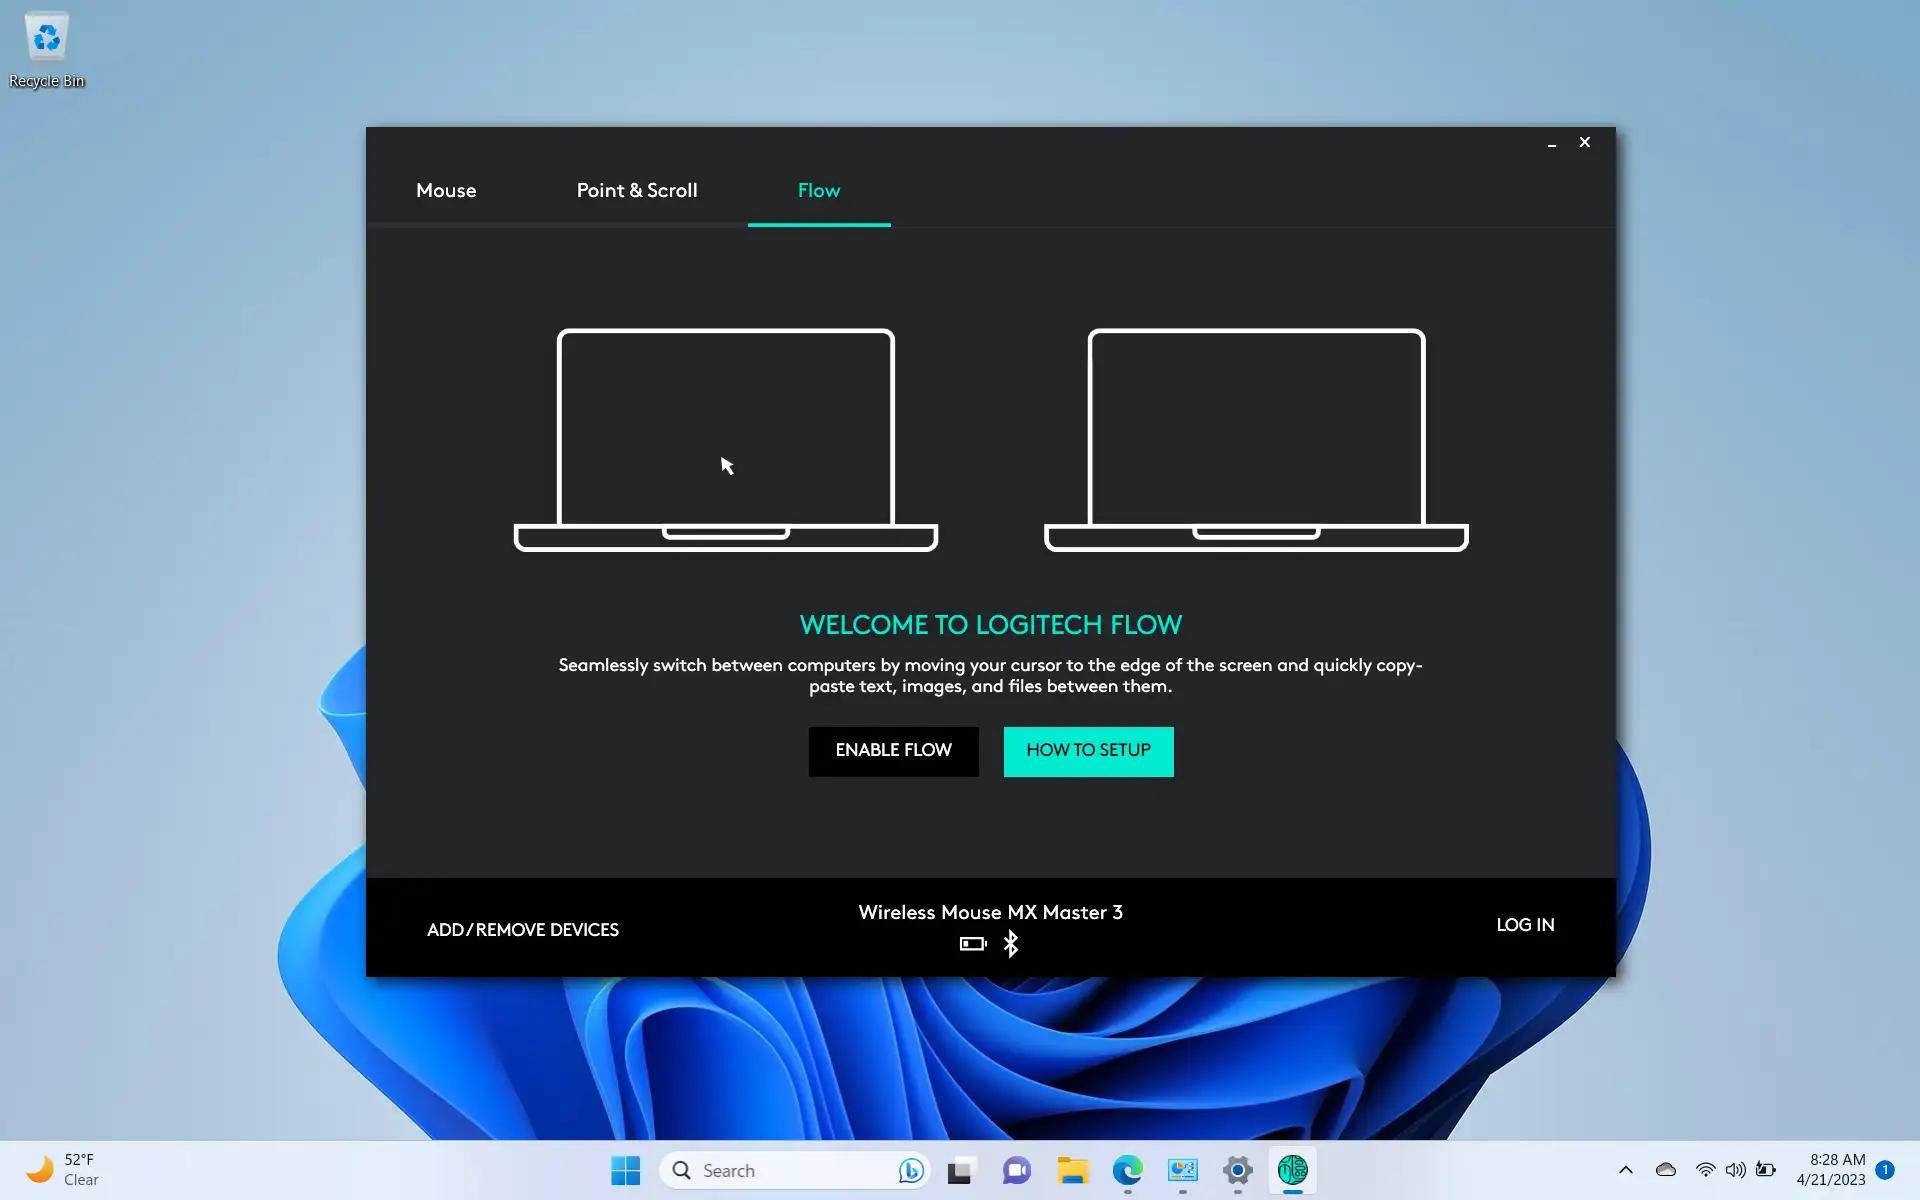This screenshot has width=1920, height=1200.
Task: Launch Microsoft Edge from the taskbar
Action: click(1127, 1170)
